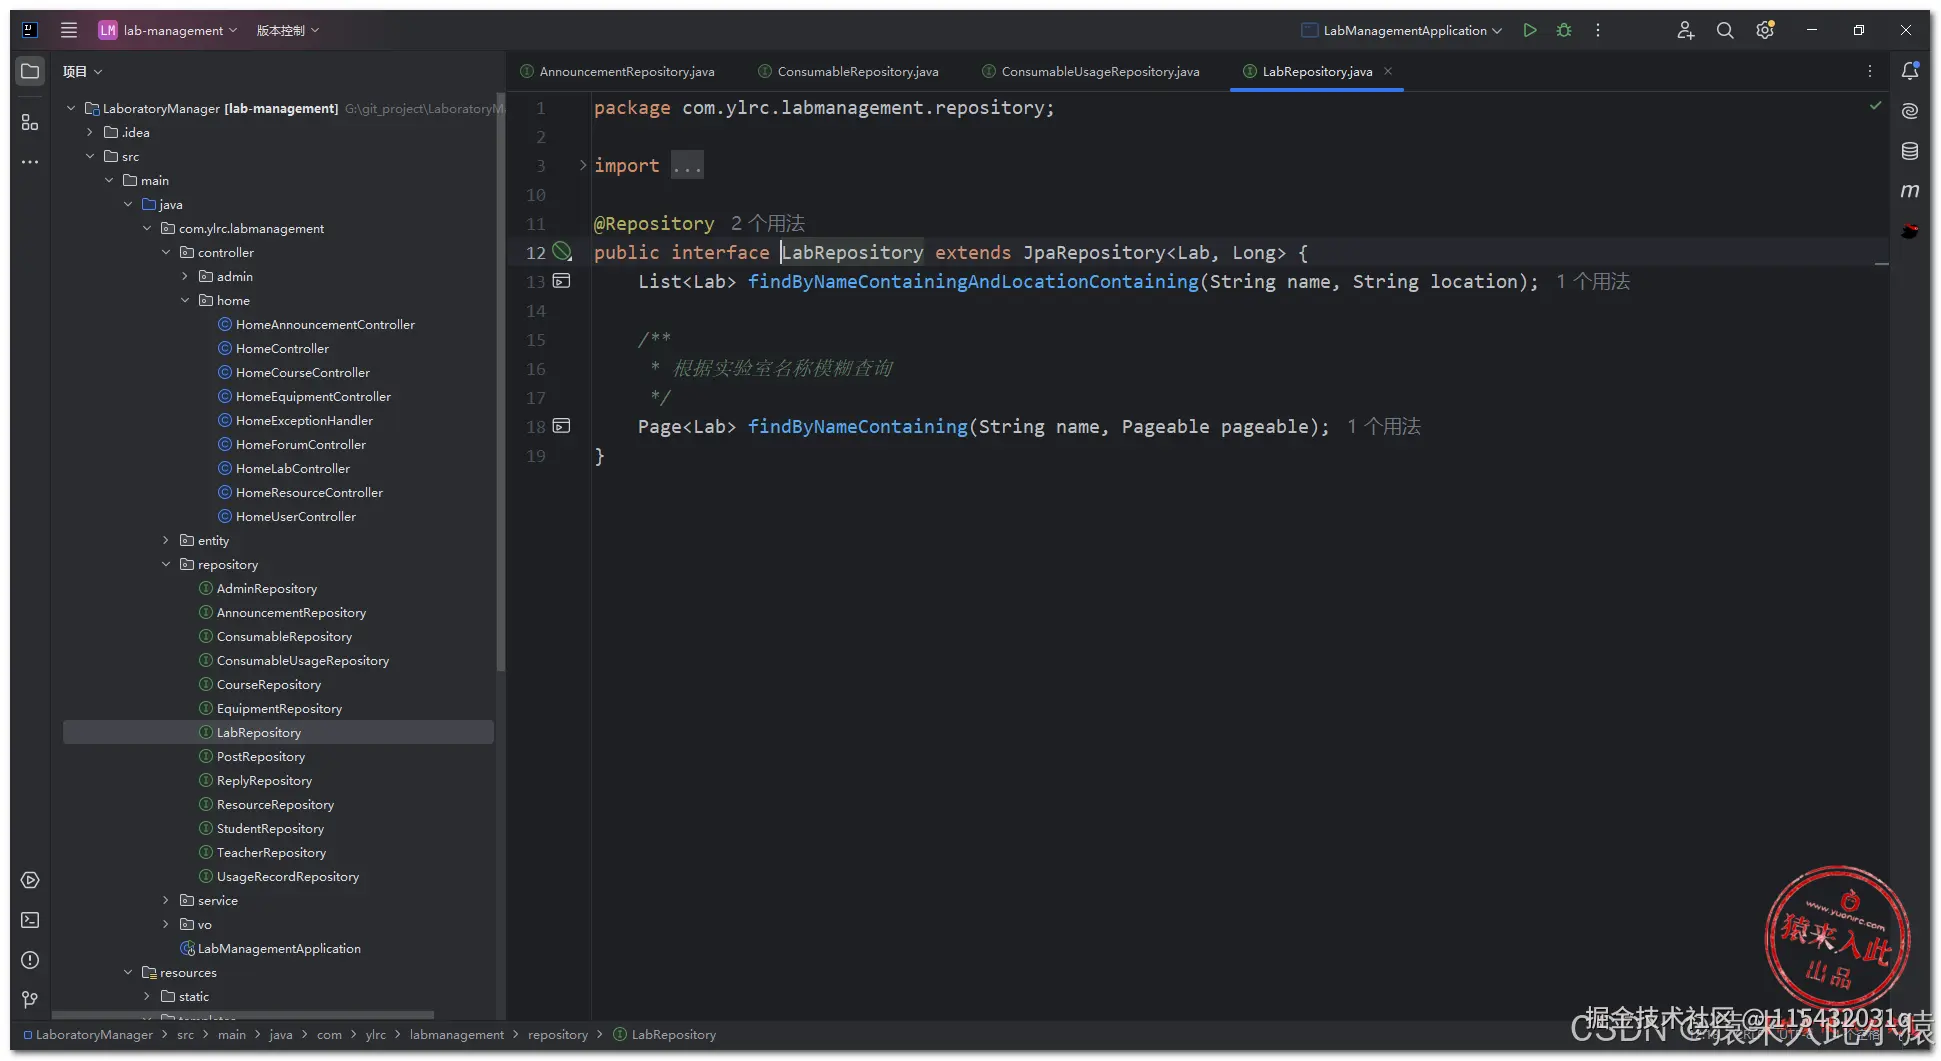
Task: Expand the service package
Action: [x=166, y=900]
